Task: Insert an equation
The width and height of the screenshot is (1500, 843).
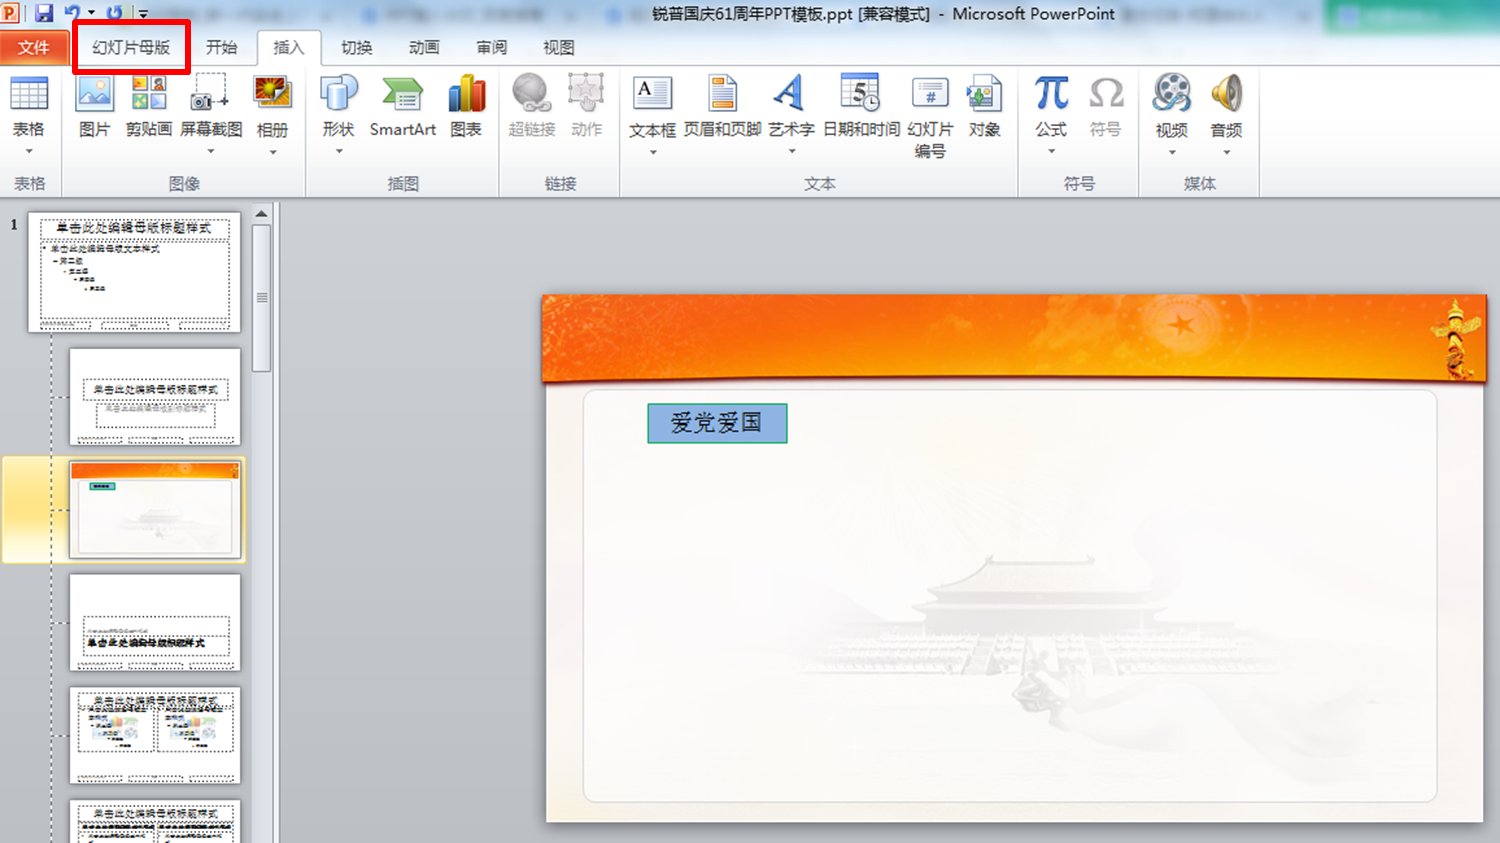Action: tap(1049, 100)
